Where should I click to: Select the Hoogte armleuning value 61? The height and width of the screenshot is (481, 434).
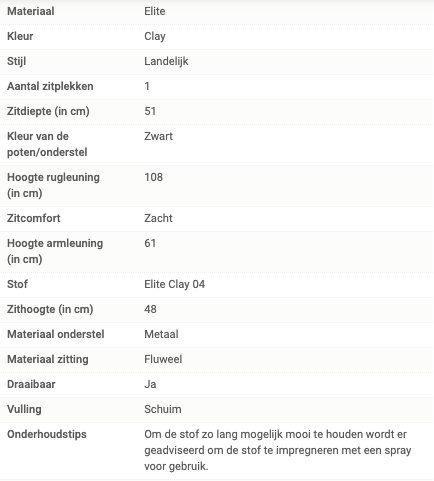pyautogui.click(x=150, y=243)
